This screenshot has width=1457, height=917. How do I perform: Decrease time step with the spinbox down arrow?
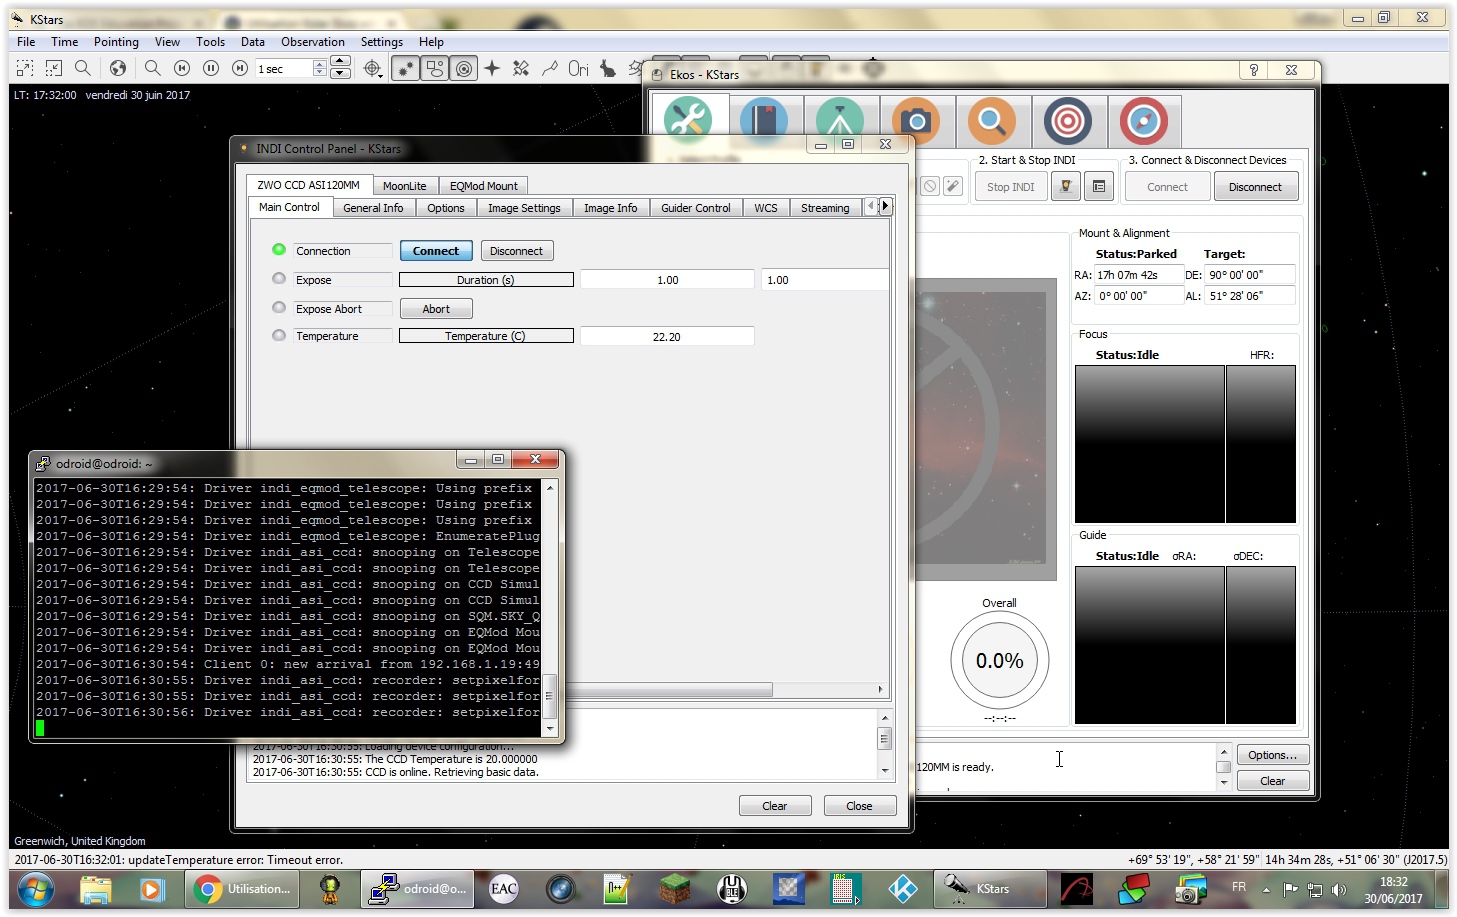pos(320,73)
